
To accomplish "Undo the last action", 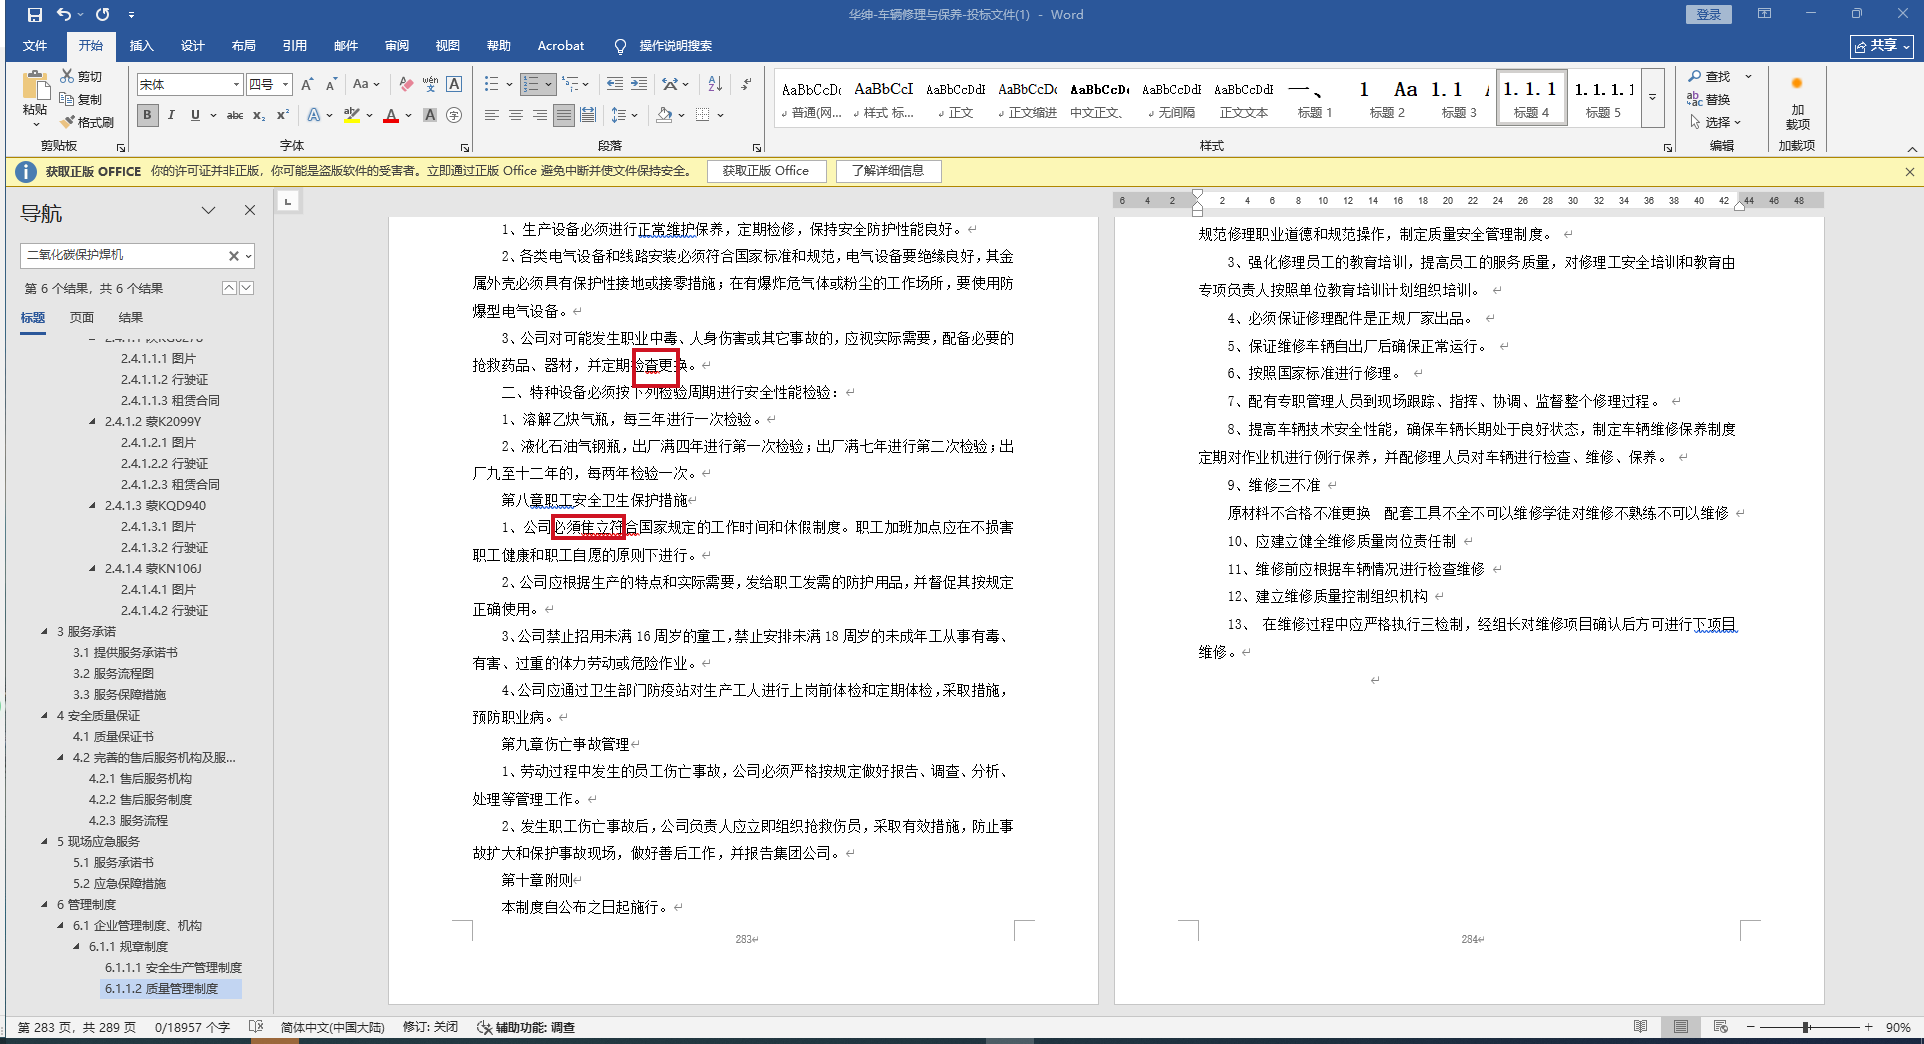I will 64,15.
